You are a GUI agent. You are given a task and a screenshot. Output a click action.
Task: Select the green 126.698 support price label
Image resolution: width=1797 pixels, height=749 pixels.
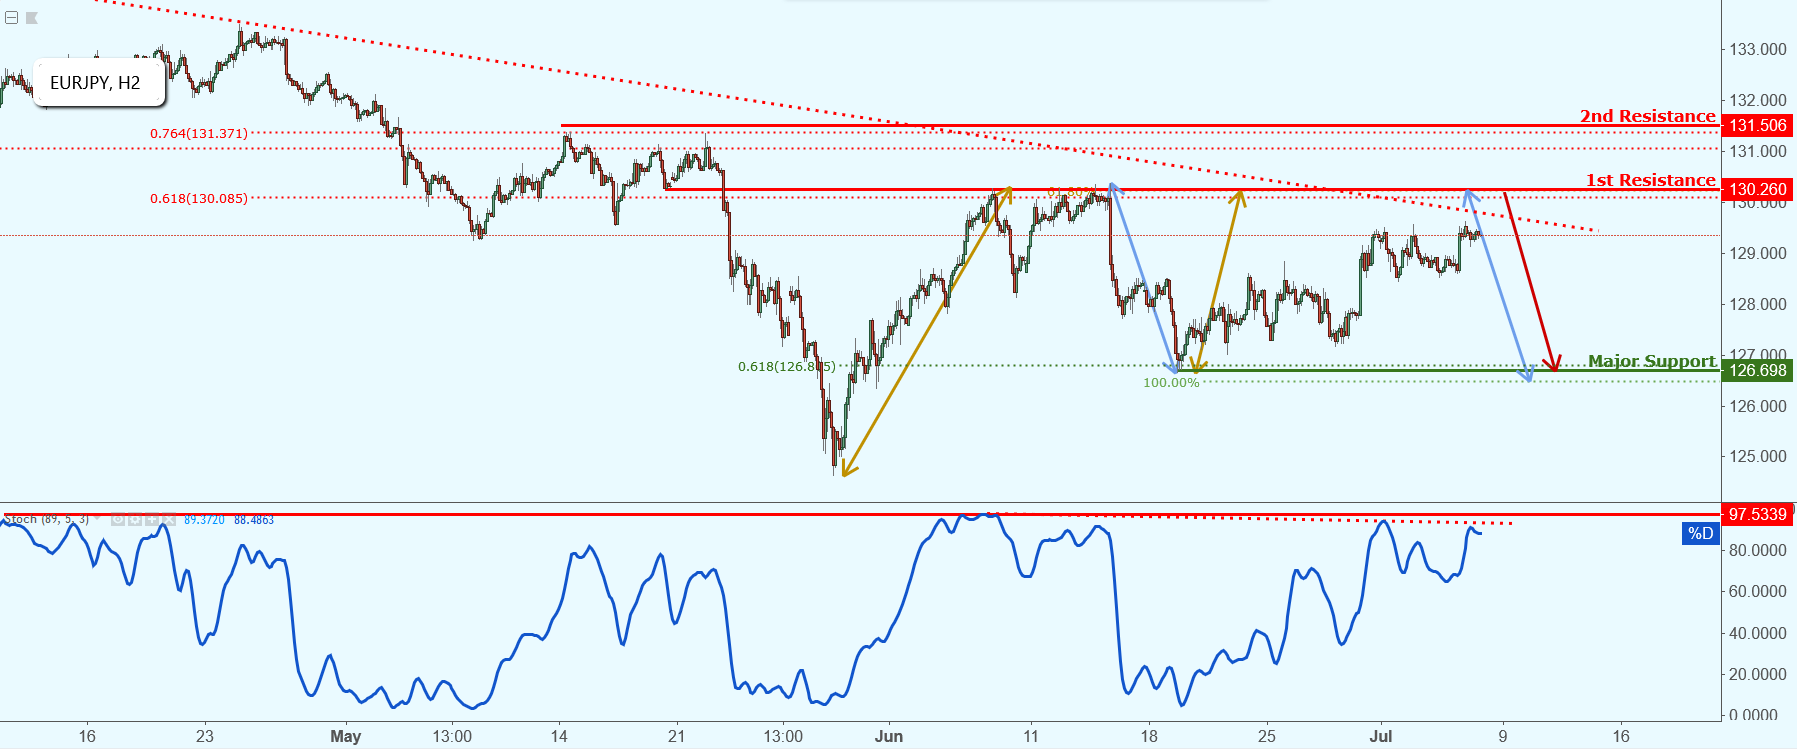(1758, 370)
